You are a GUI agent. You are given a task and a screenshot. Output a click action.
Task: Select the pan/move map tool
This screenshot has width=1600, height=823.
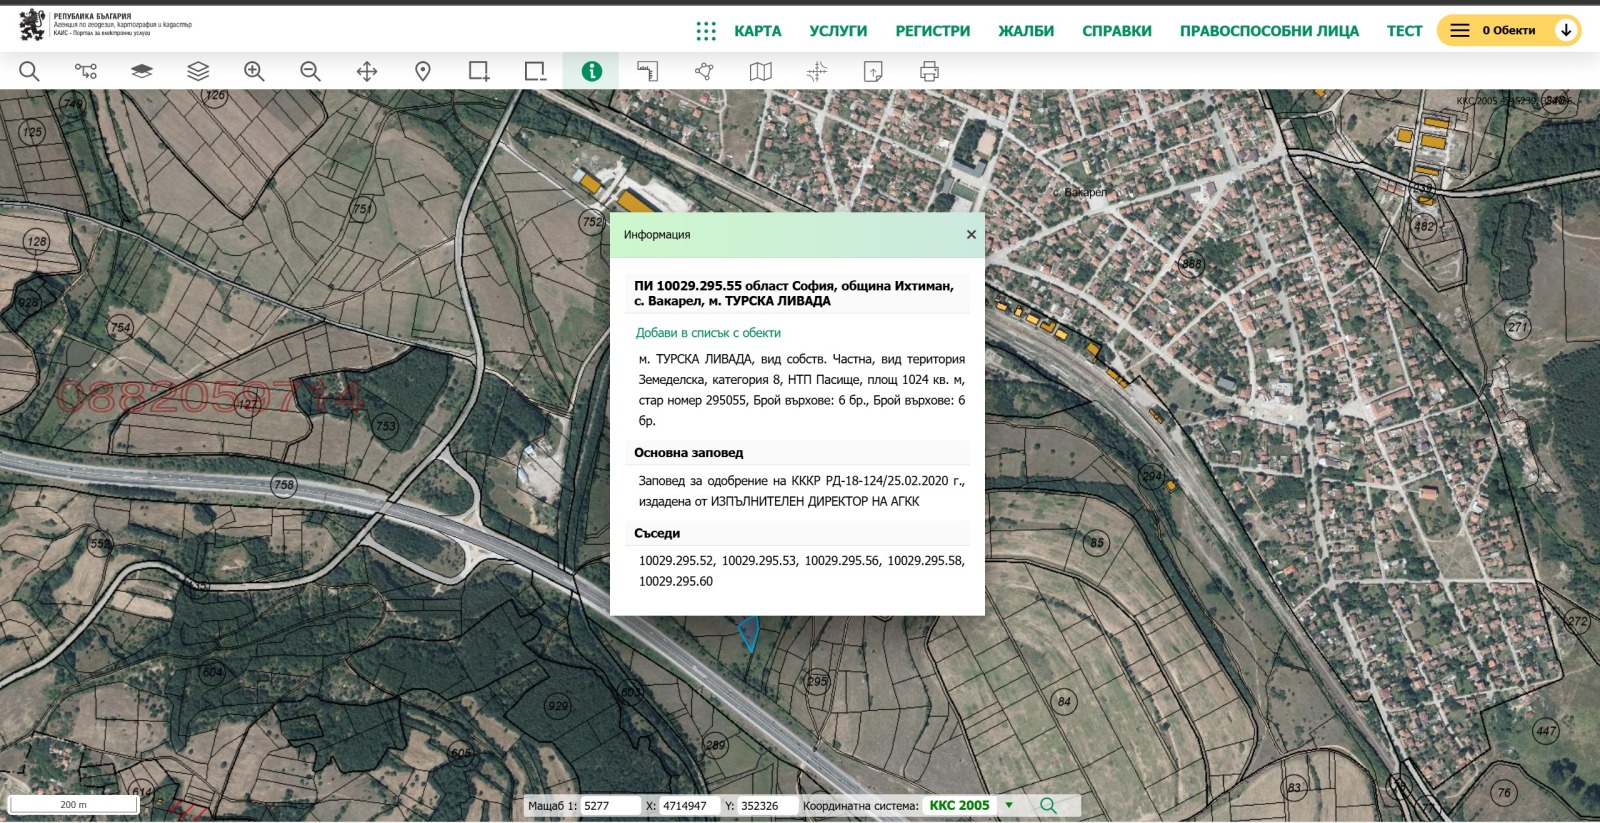[x=367, y=71]
